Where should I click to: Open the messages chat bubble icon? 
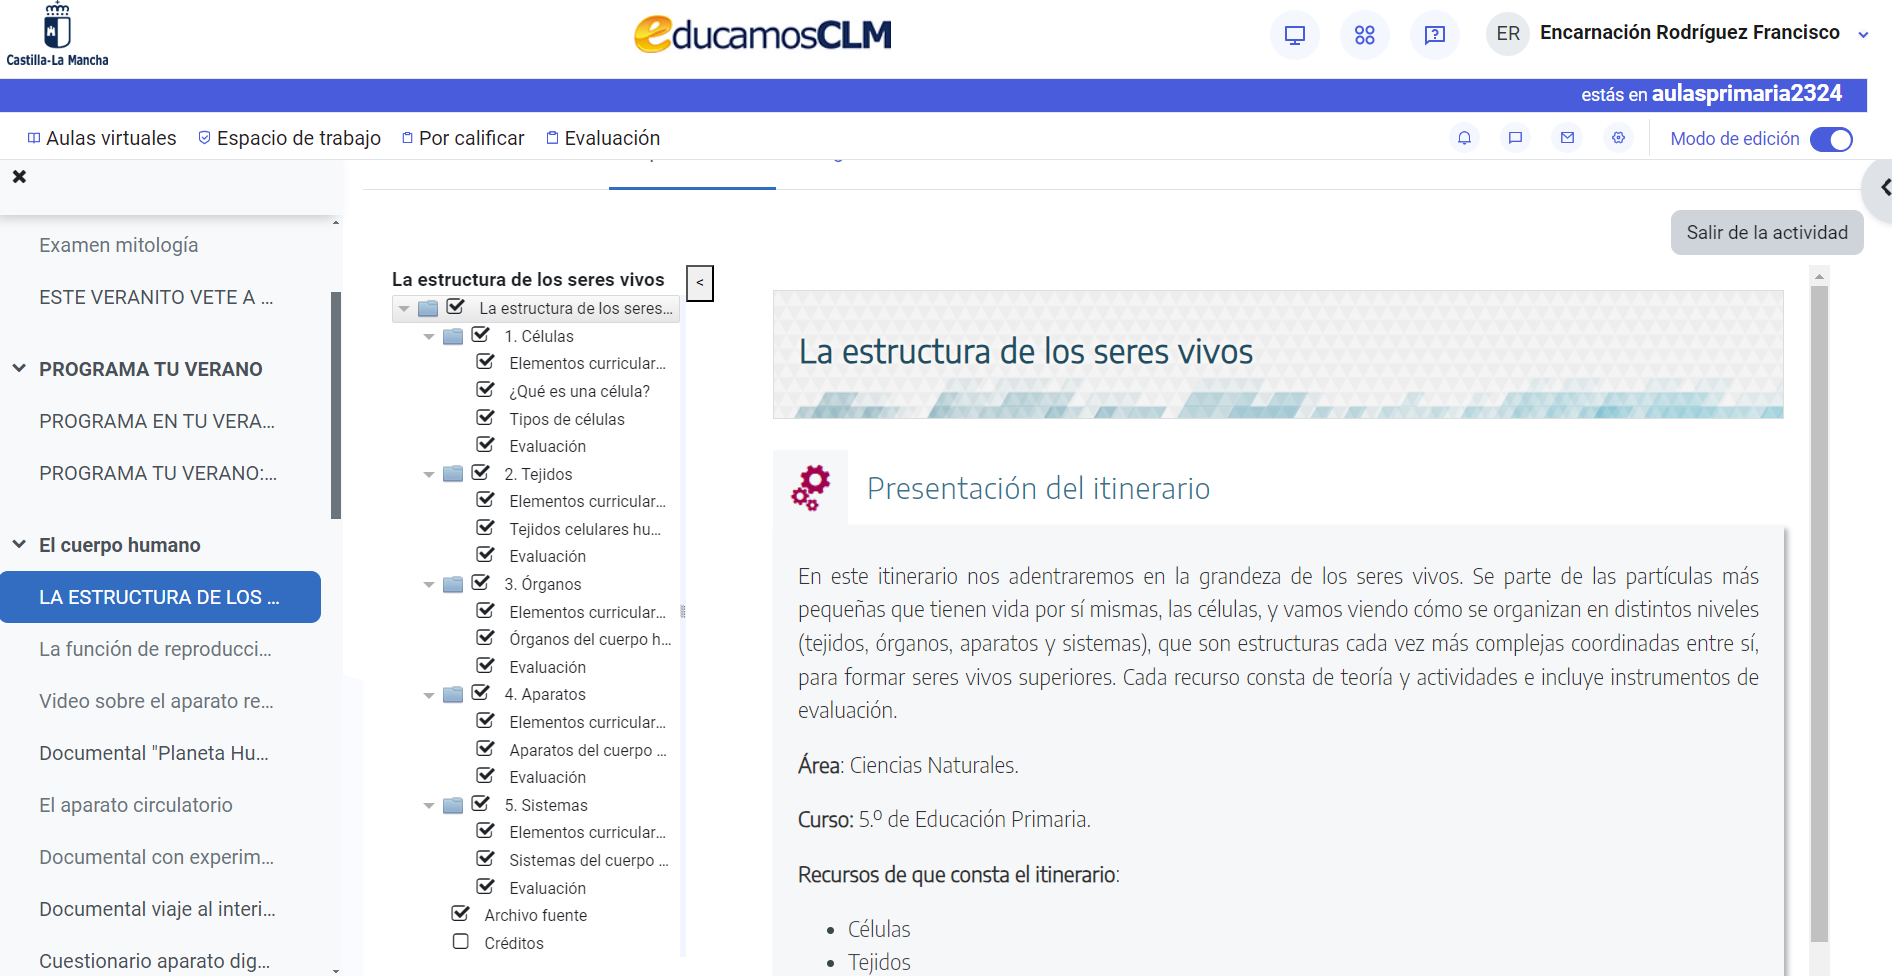pyautogui.click(x=1515, y=138)
